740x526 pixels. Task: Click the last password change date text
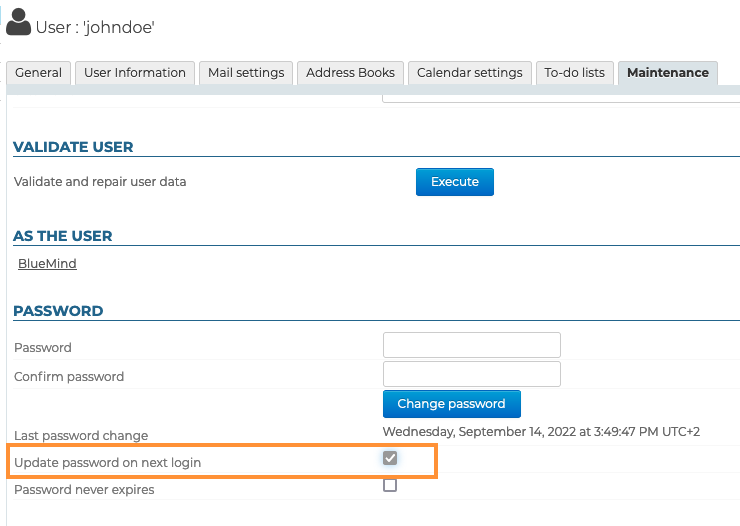[x=541, y=432]
